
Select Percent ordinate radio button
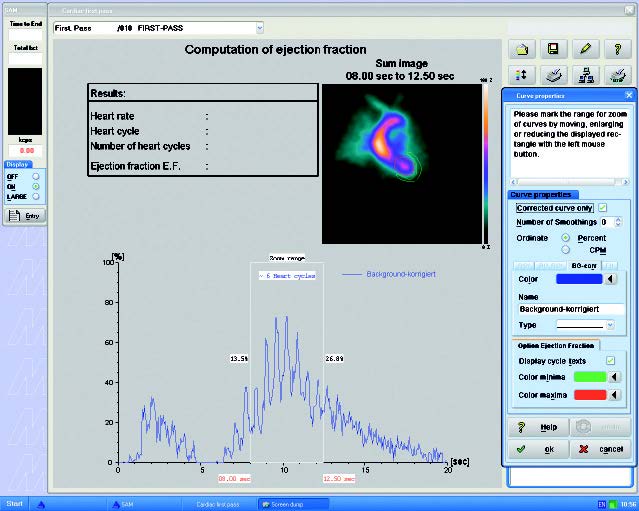tap(566, 237)
